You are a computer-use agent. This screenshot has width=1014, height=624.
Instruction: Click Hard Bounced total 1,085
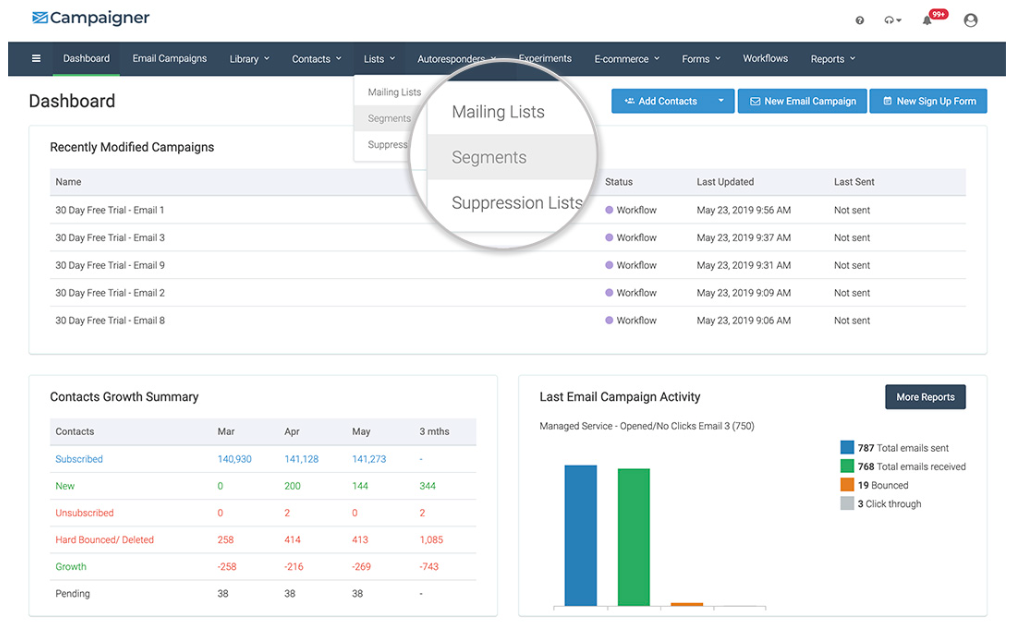tap(431, 540)
